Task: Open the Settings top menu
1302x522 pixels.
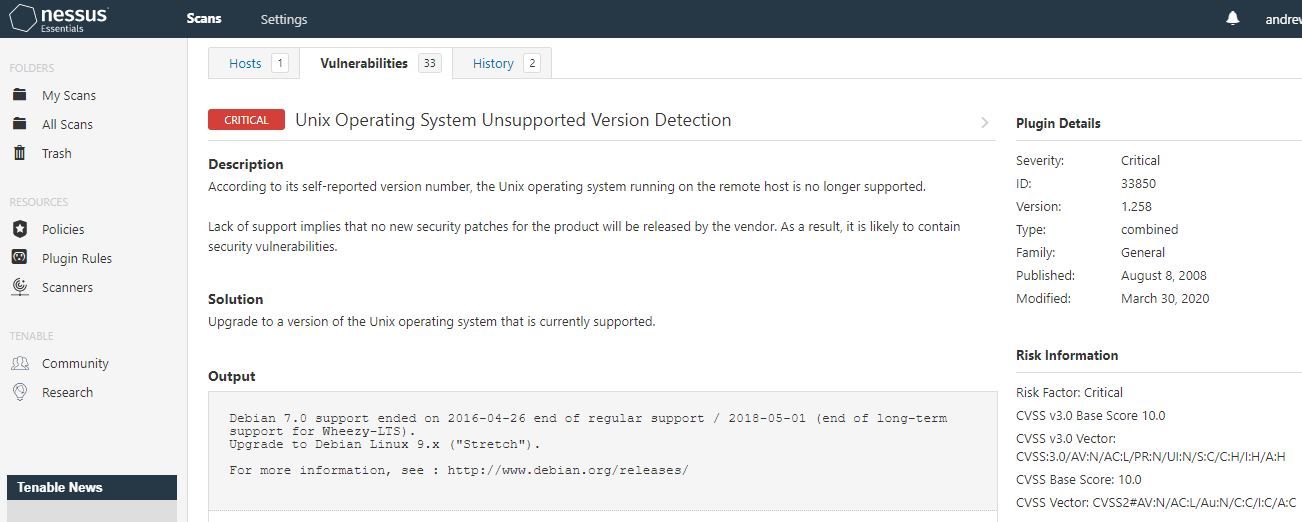Action: (284, 19)
